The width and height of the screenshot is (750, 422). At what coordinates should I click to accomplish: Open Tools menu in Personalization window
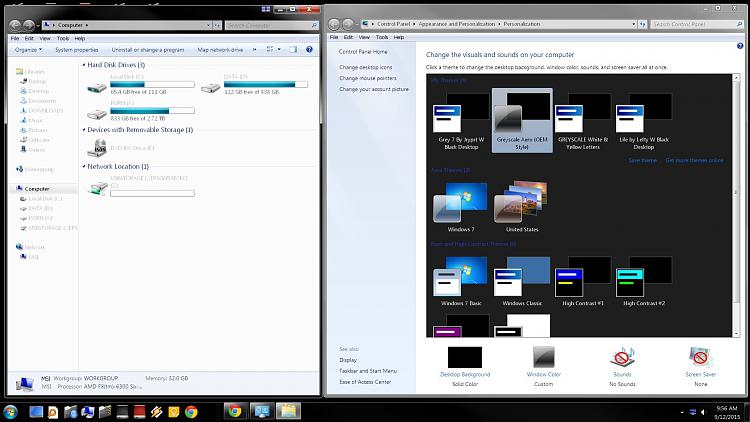pos(382,37)
